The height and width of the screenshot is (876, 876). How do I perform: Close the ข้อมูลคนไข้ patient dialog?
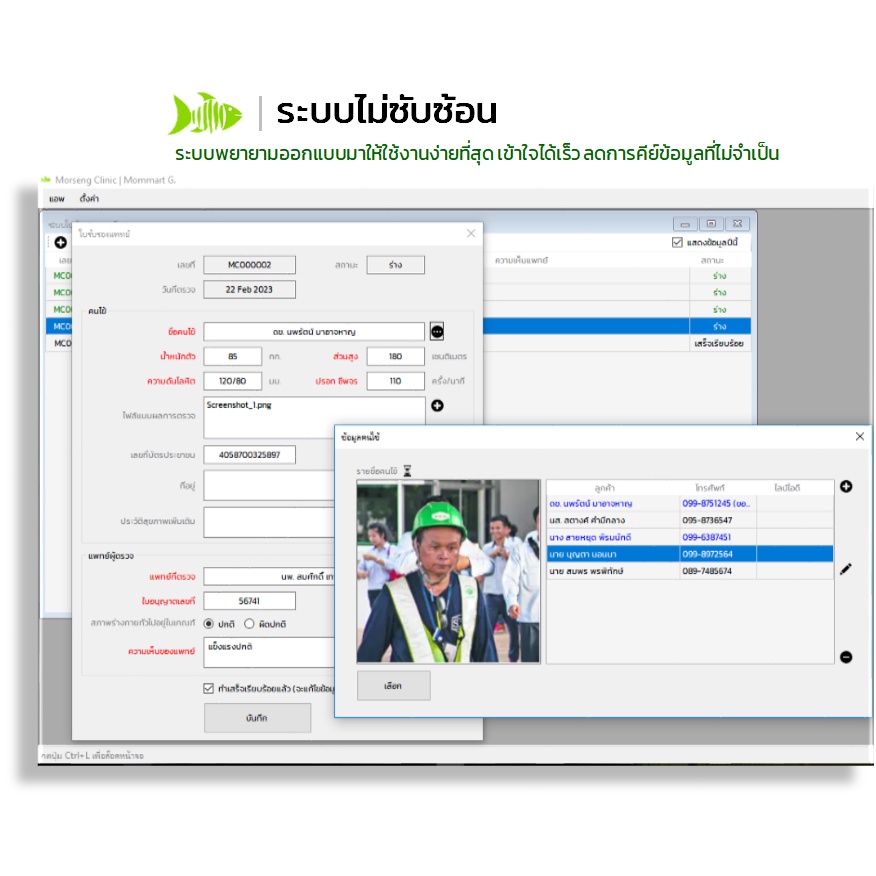[x=859, y=437]
